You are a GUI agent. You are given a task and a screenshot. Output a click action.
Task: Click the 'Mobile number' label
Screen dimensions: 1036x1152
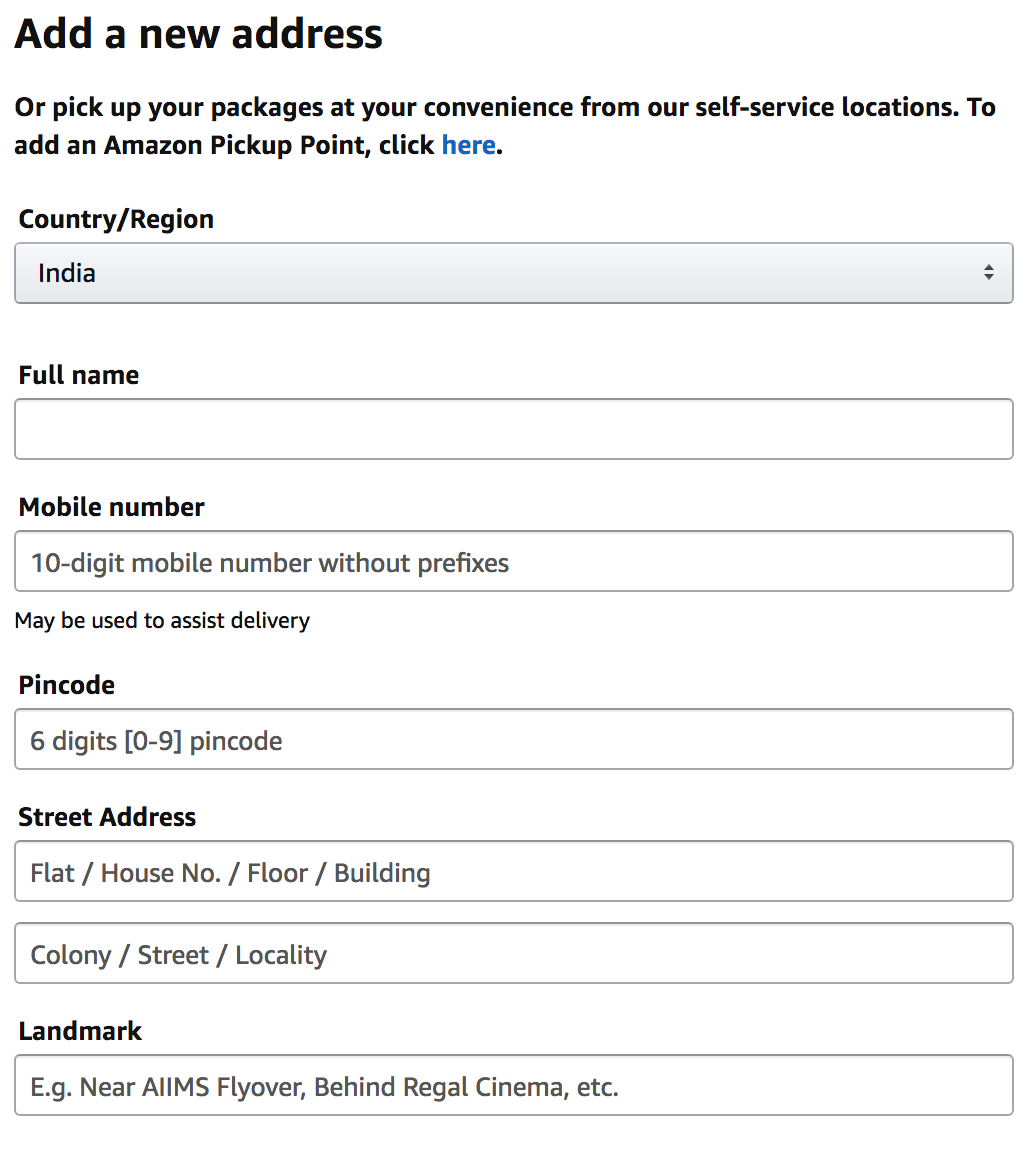coord(112,507)
